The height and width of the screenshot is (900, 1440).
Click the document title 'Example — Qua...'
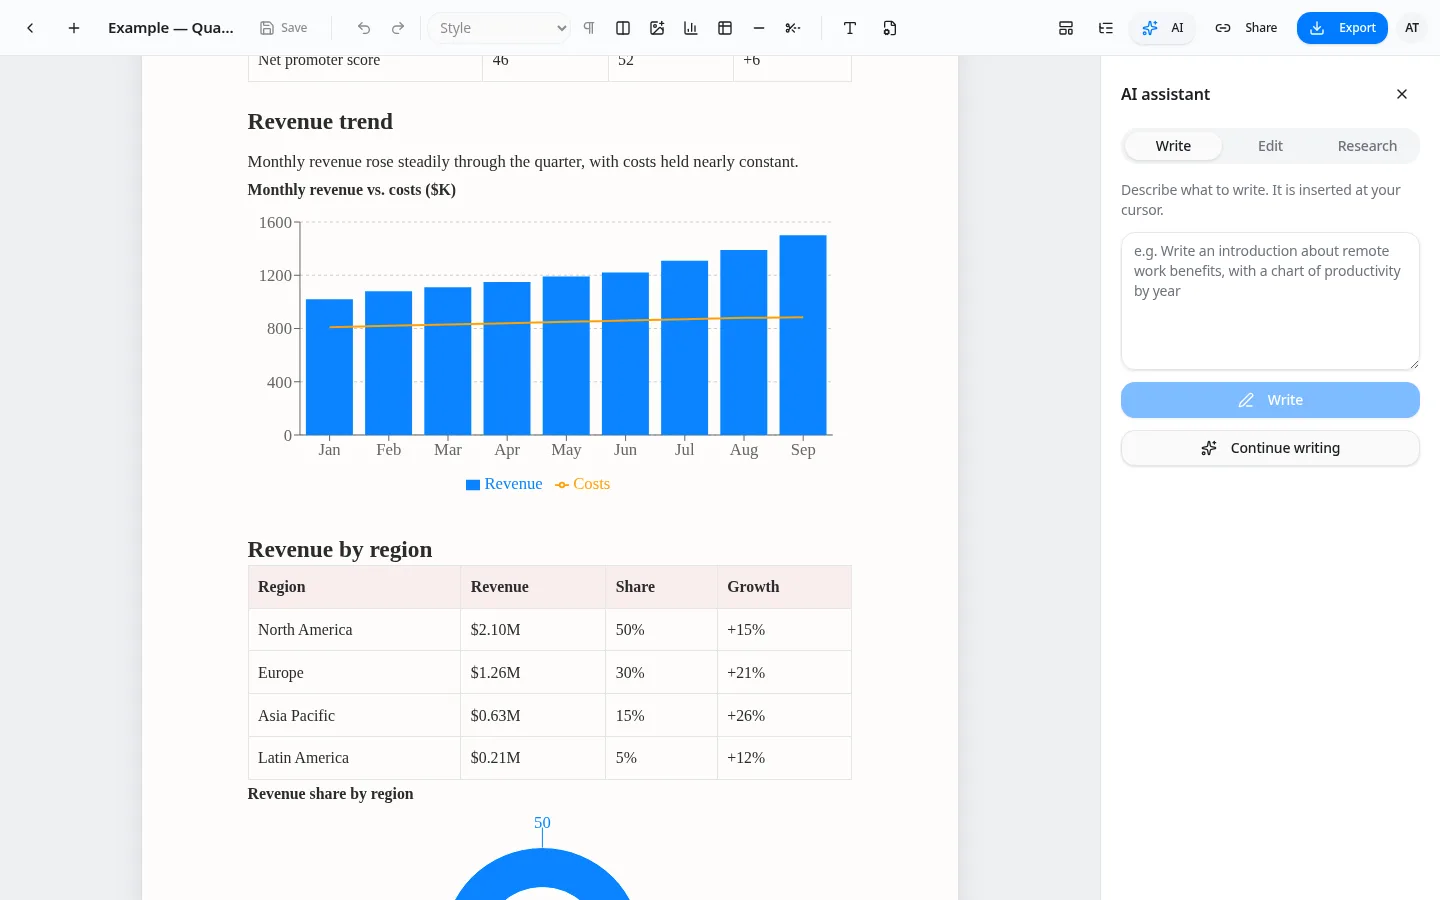click(171, 28)
